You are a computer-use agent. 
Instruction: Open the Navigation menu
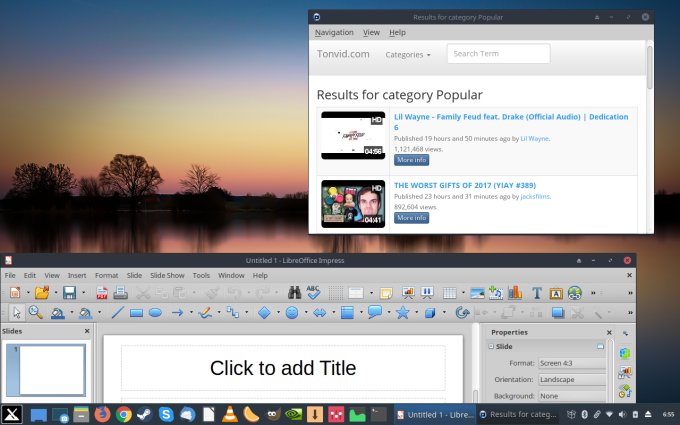pyautogui.click(x=334, y=32)
